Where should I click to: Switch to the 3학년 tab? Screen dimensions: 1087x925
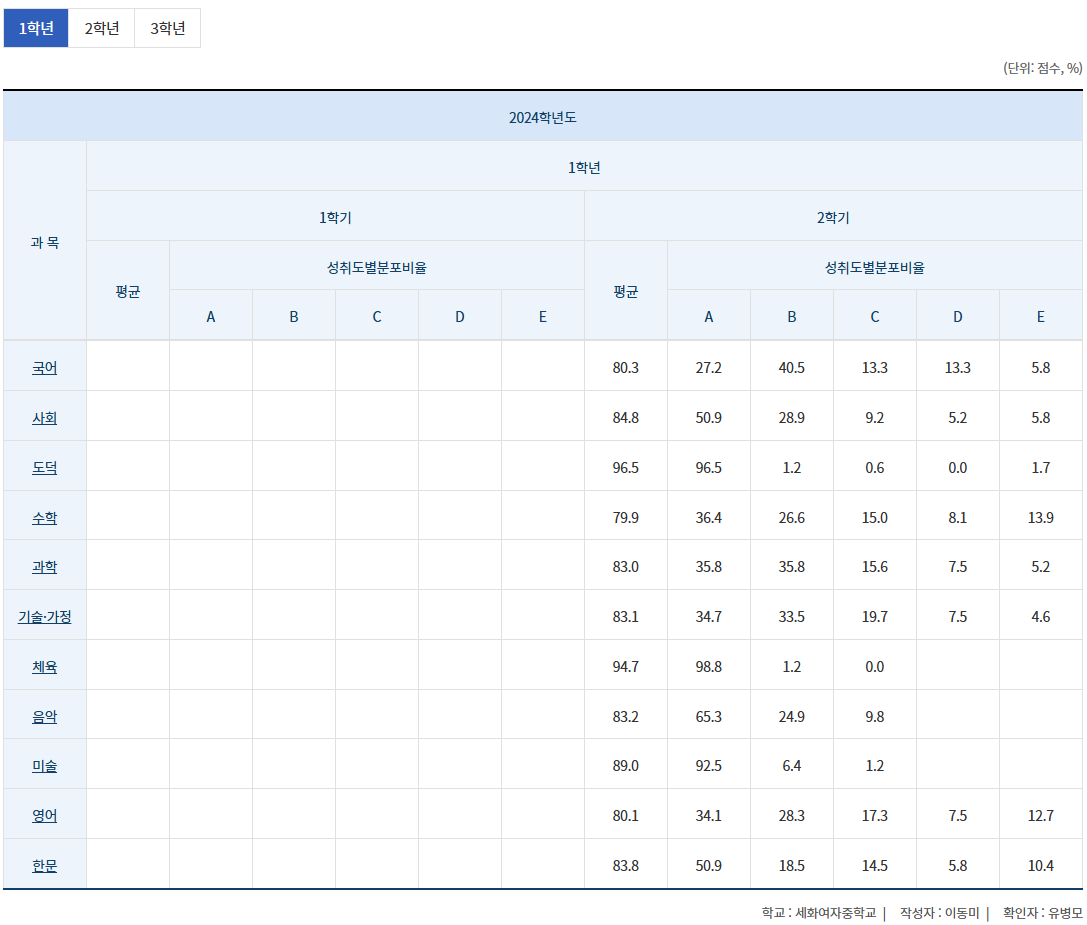tap(167, 28)
